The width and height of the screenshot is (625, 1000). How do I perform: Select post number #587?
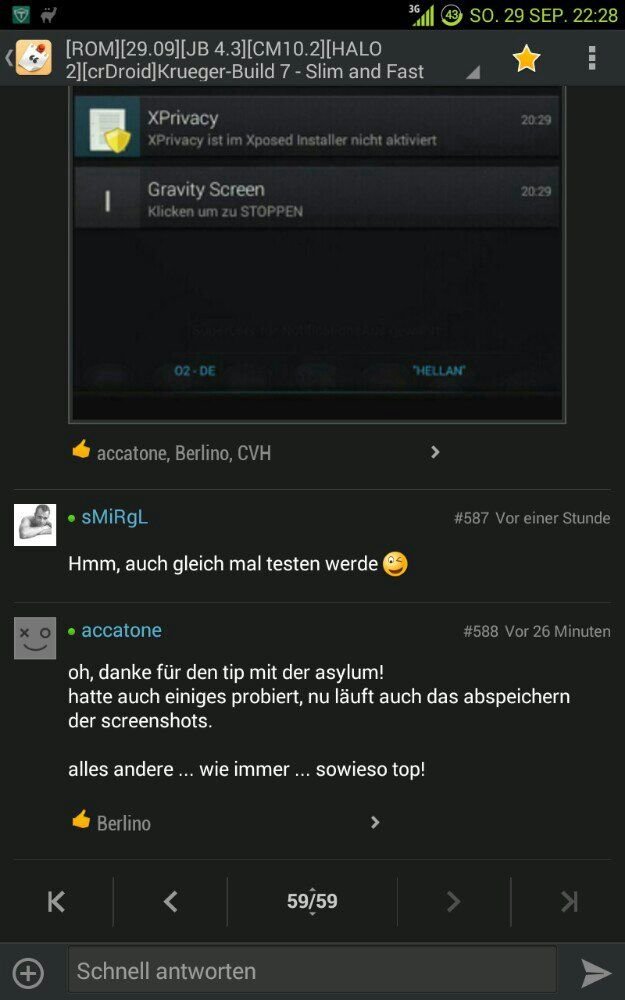[471, 518]
